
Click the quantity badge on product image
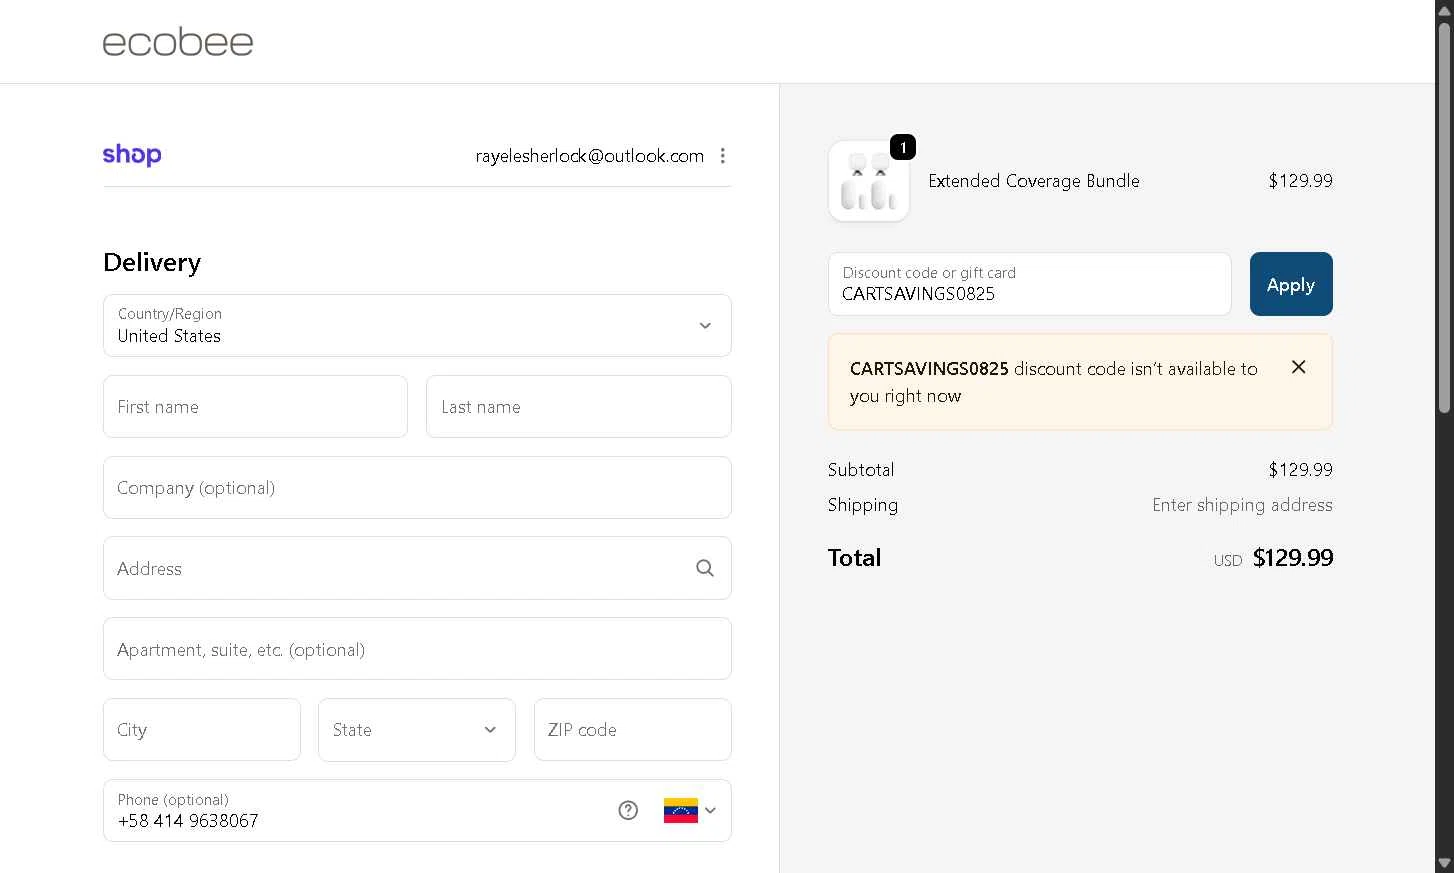[x=903, y=147]
